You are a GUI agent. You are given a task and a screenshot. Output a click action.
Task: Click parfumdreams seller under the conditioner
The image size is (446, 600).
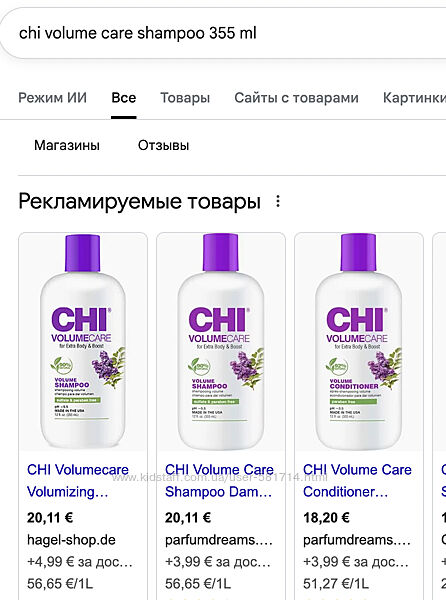point(357,540)
